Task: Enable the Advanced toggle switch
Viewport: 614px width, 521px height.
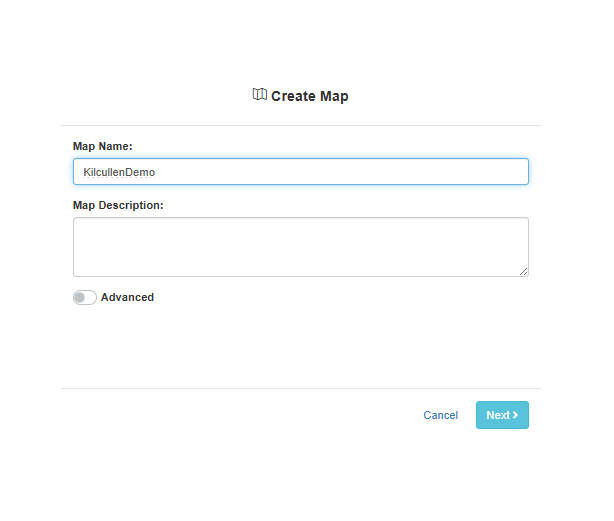Action: pos(85,297)
